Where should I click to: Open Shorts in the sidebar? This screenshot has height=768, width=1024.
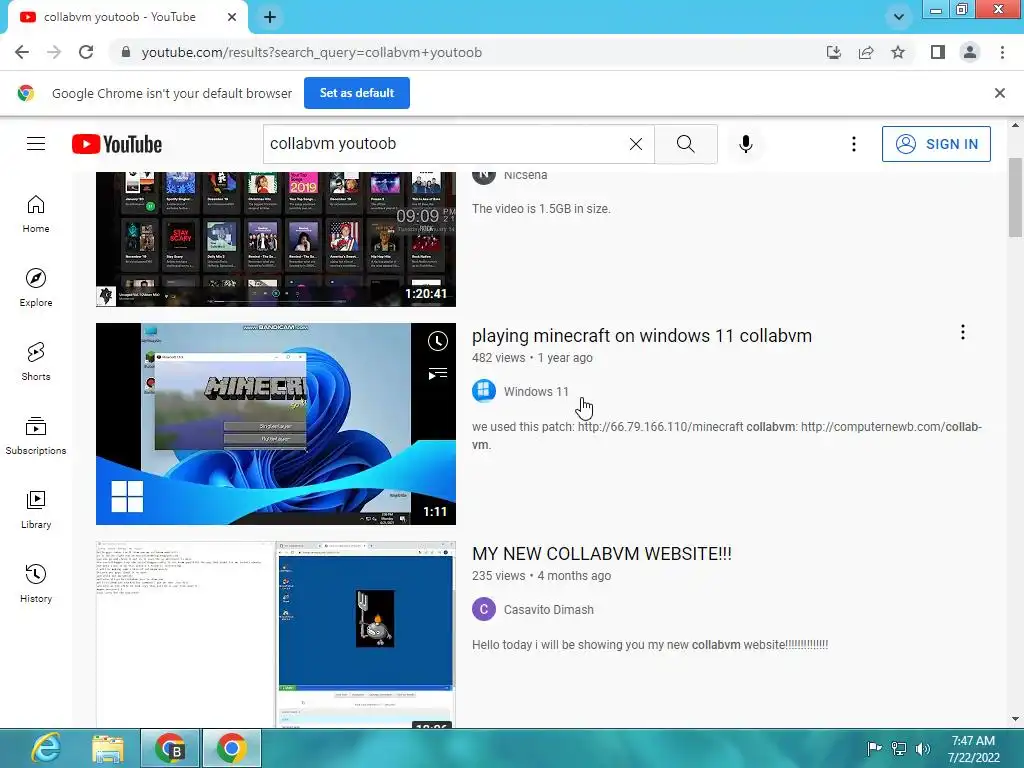[36, 362]
